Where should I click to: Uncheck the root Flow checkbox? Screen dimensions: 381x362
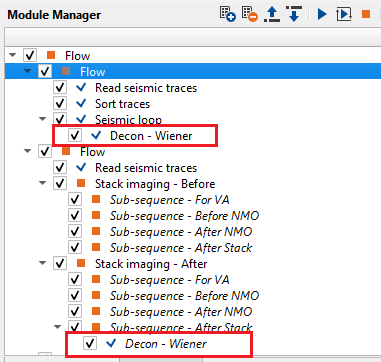coord(30,55)
